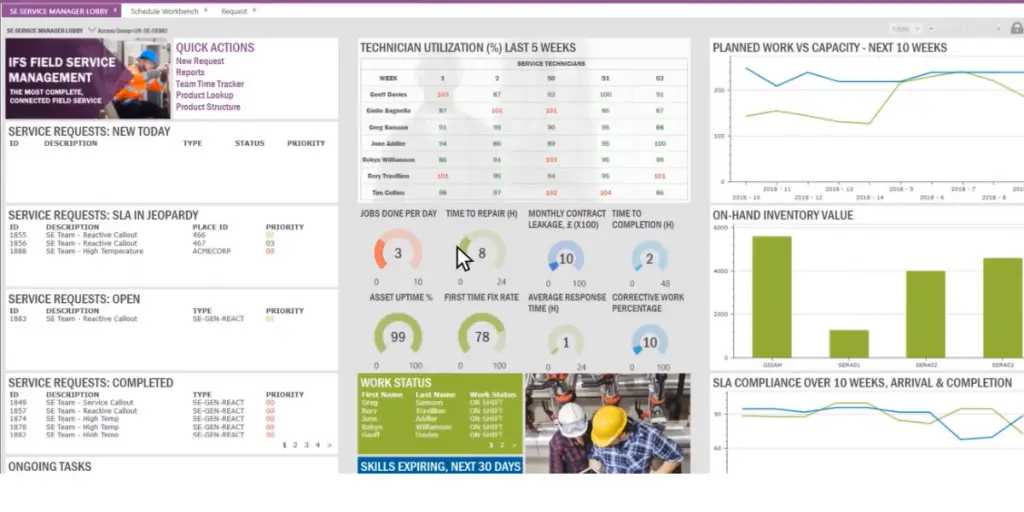Go to page 2 of completed requests

click(296, 444)
